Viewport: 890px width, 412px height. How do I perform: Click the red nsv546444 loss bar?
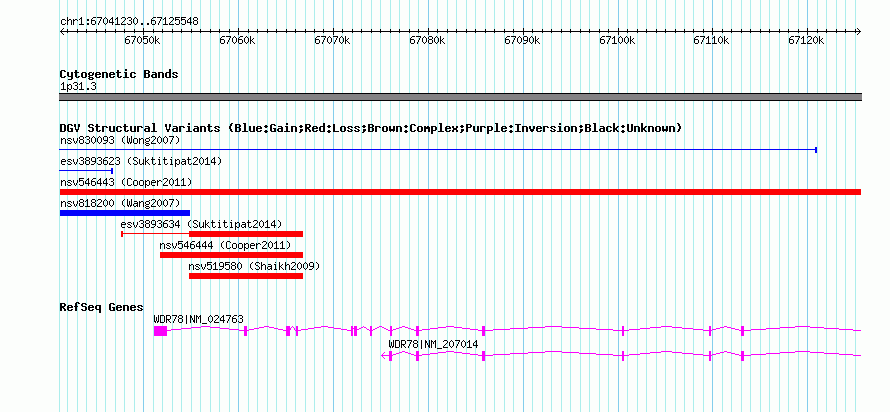click(x=232, y=255)
